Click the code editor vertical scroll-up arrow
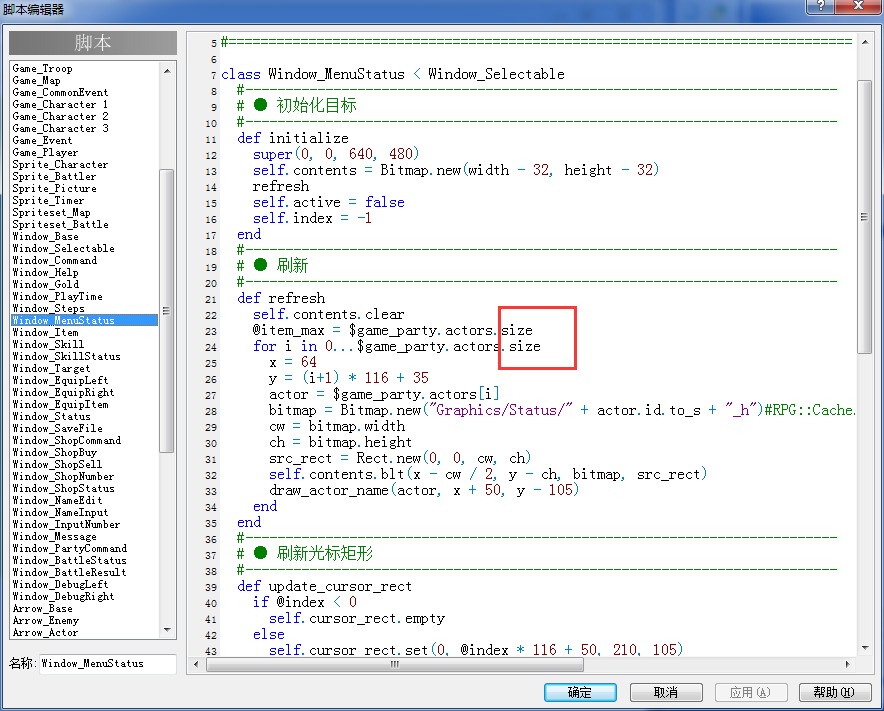The height and width of the screenshot is (711, 884). (864, 42)
